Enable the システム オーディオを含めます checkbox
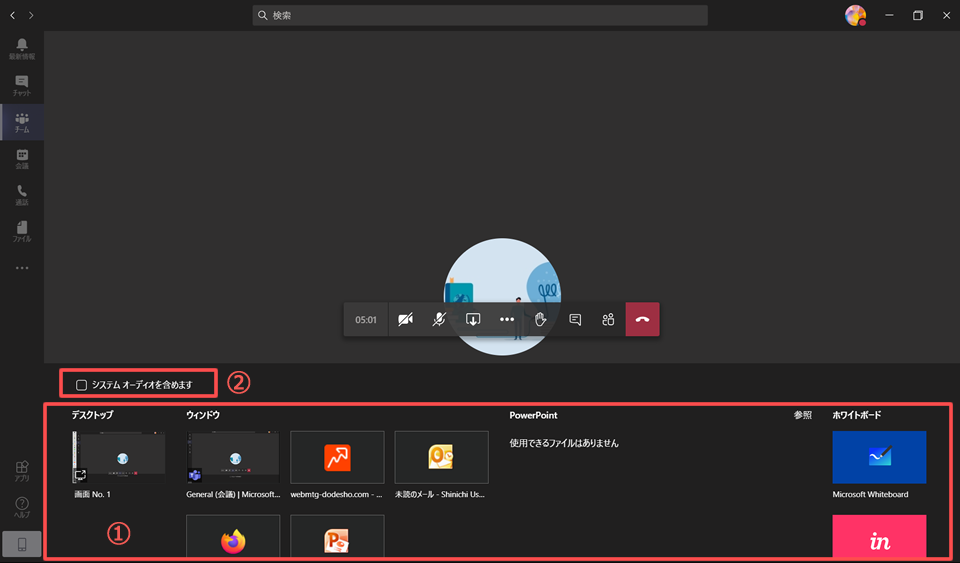Viewport: 960px width, 563px height. click(81, 385)
